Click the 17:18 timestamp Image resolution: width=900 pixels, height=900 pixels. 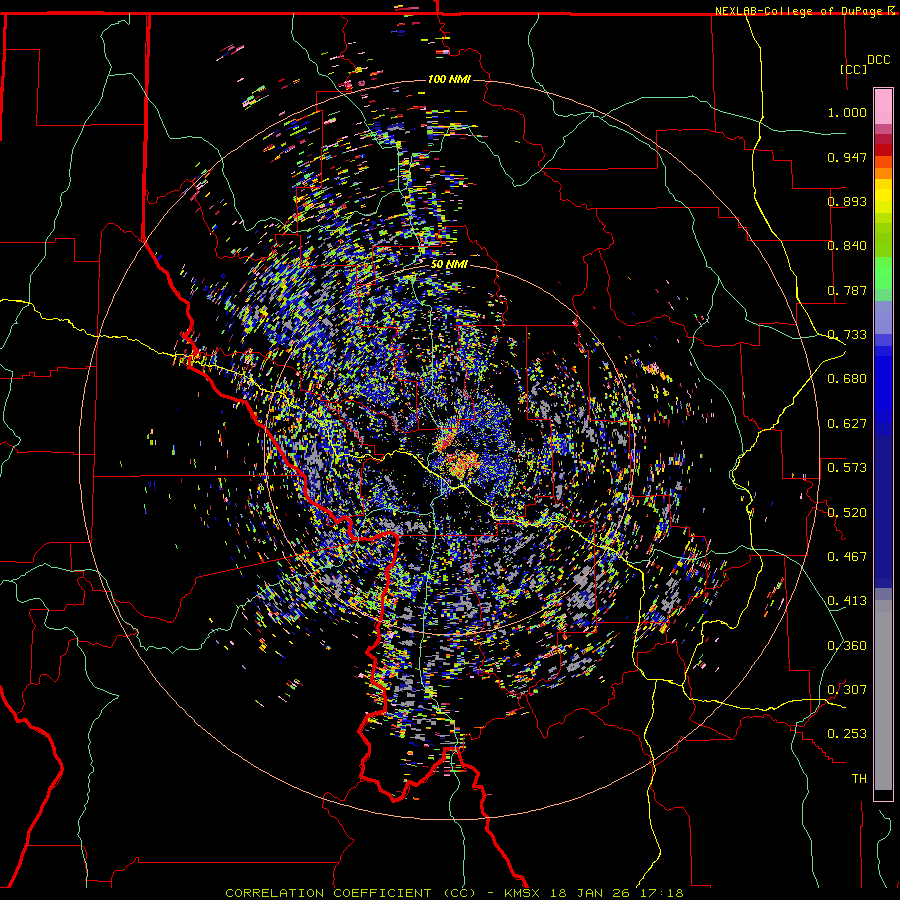pyautogui.click(x=661, y=893)
